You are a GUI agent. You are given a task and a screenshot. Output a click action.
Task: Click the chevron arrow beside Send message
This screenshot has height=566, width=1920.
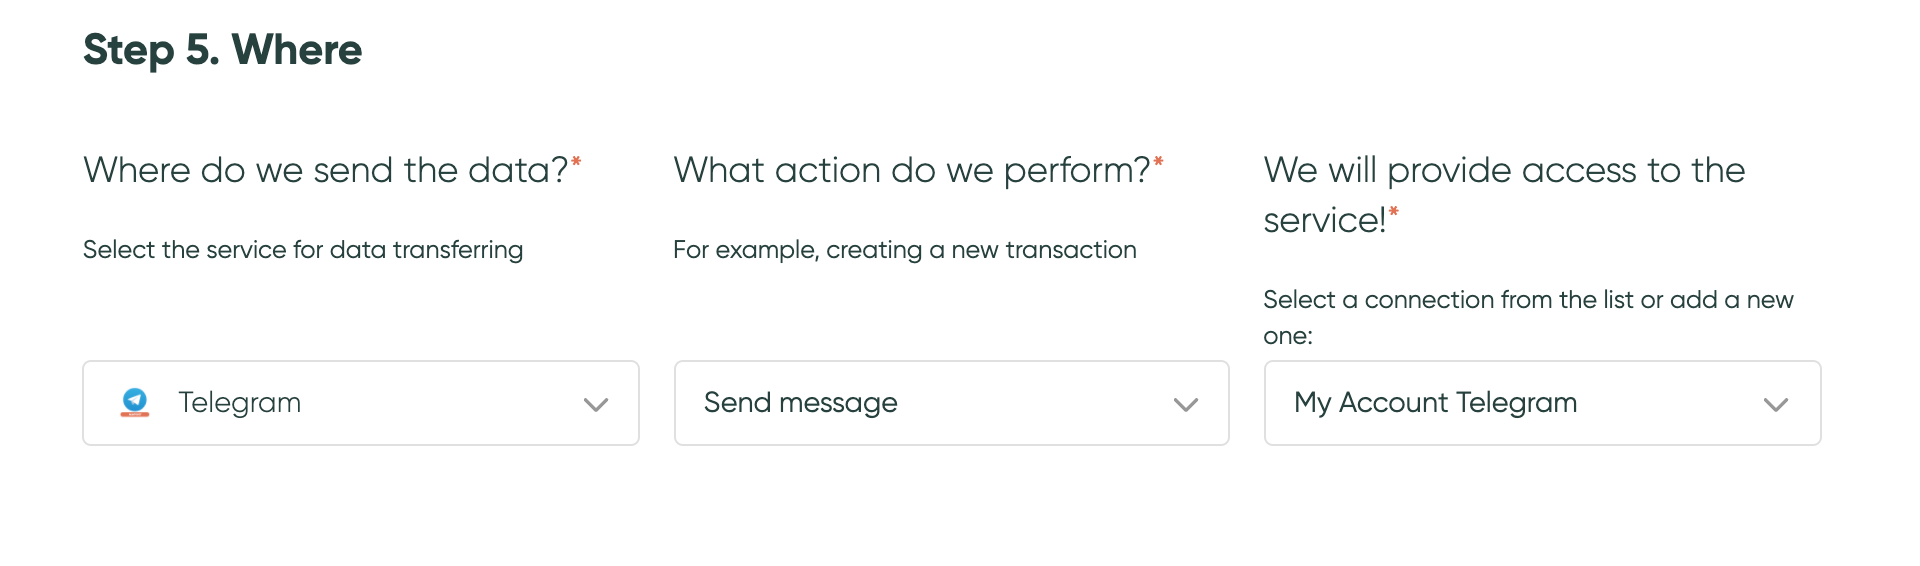tap(1186, 405)
